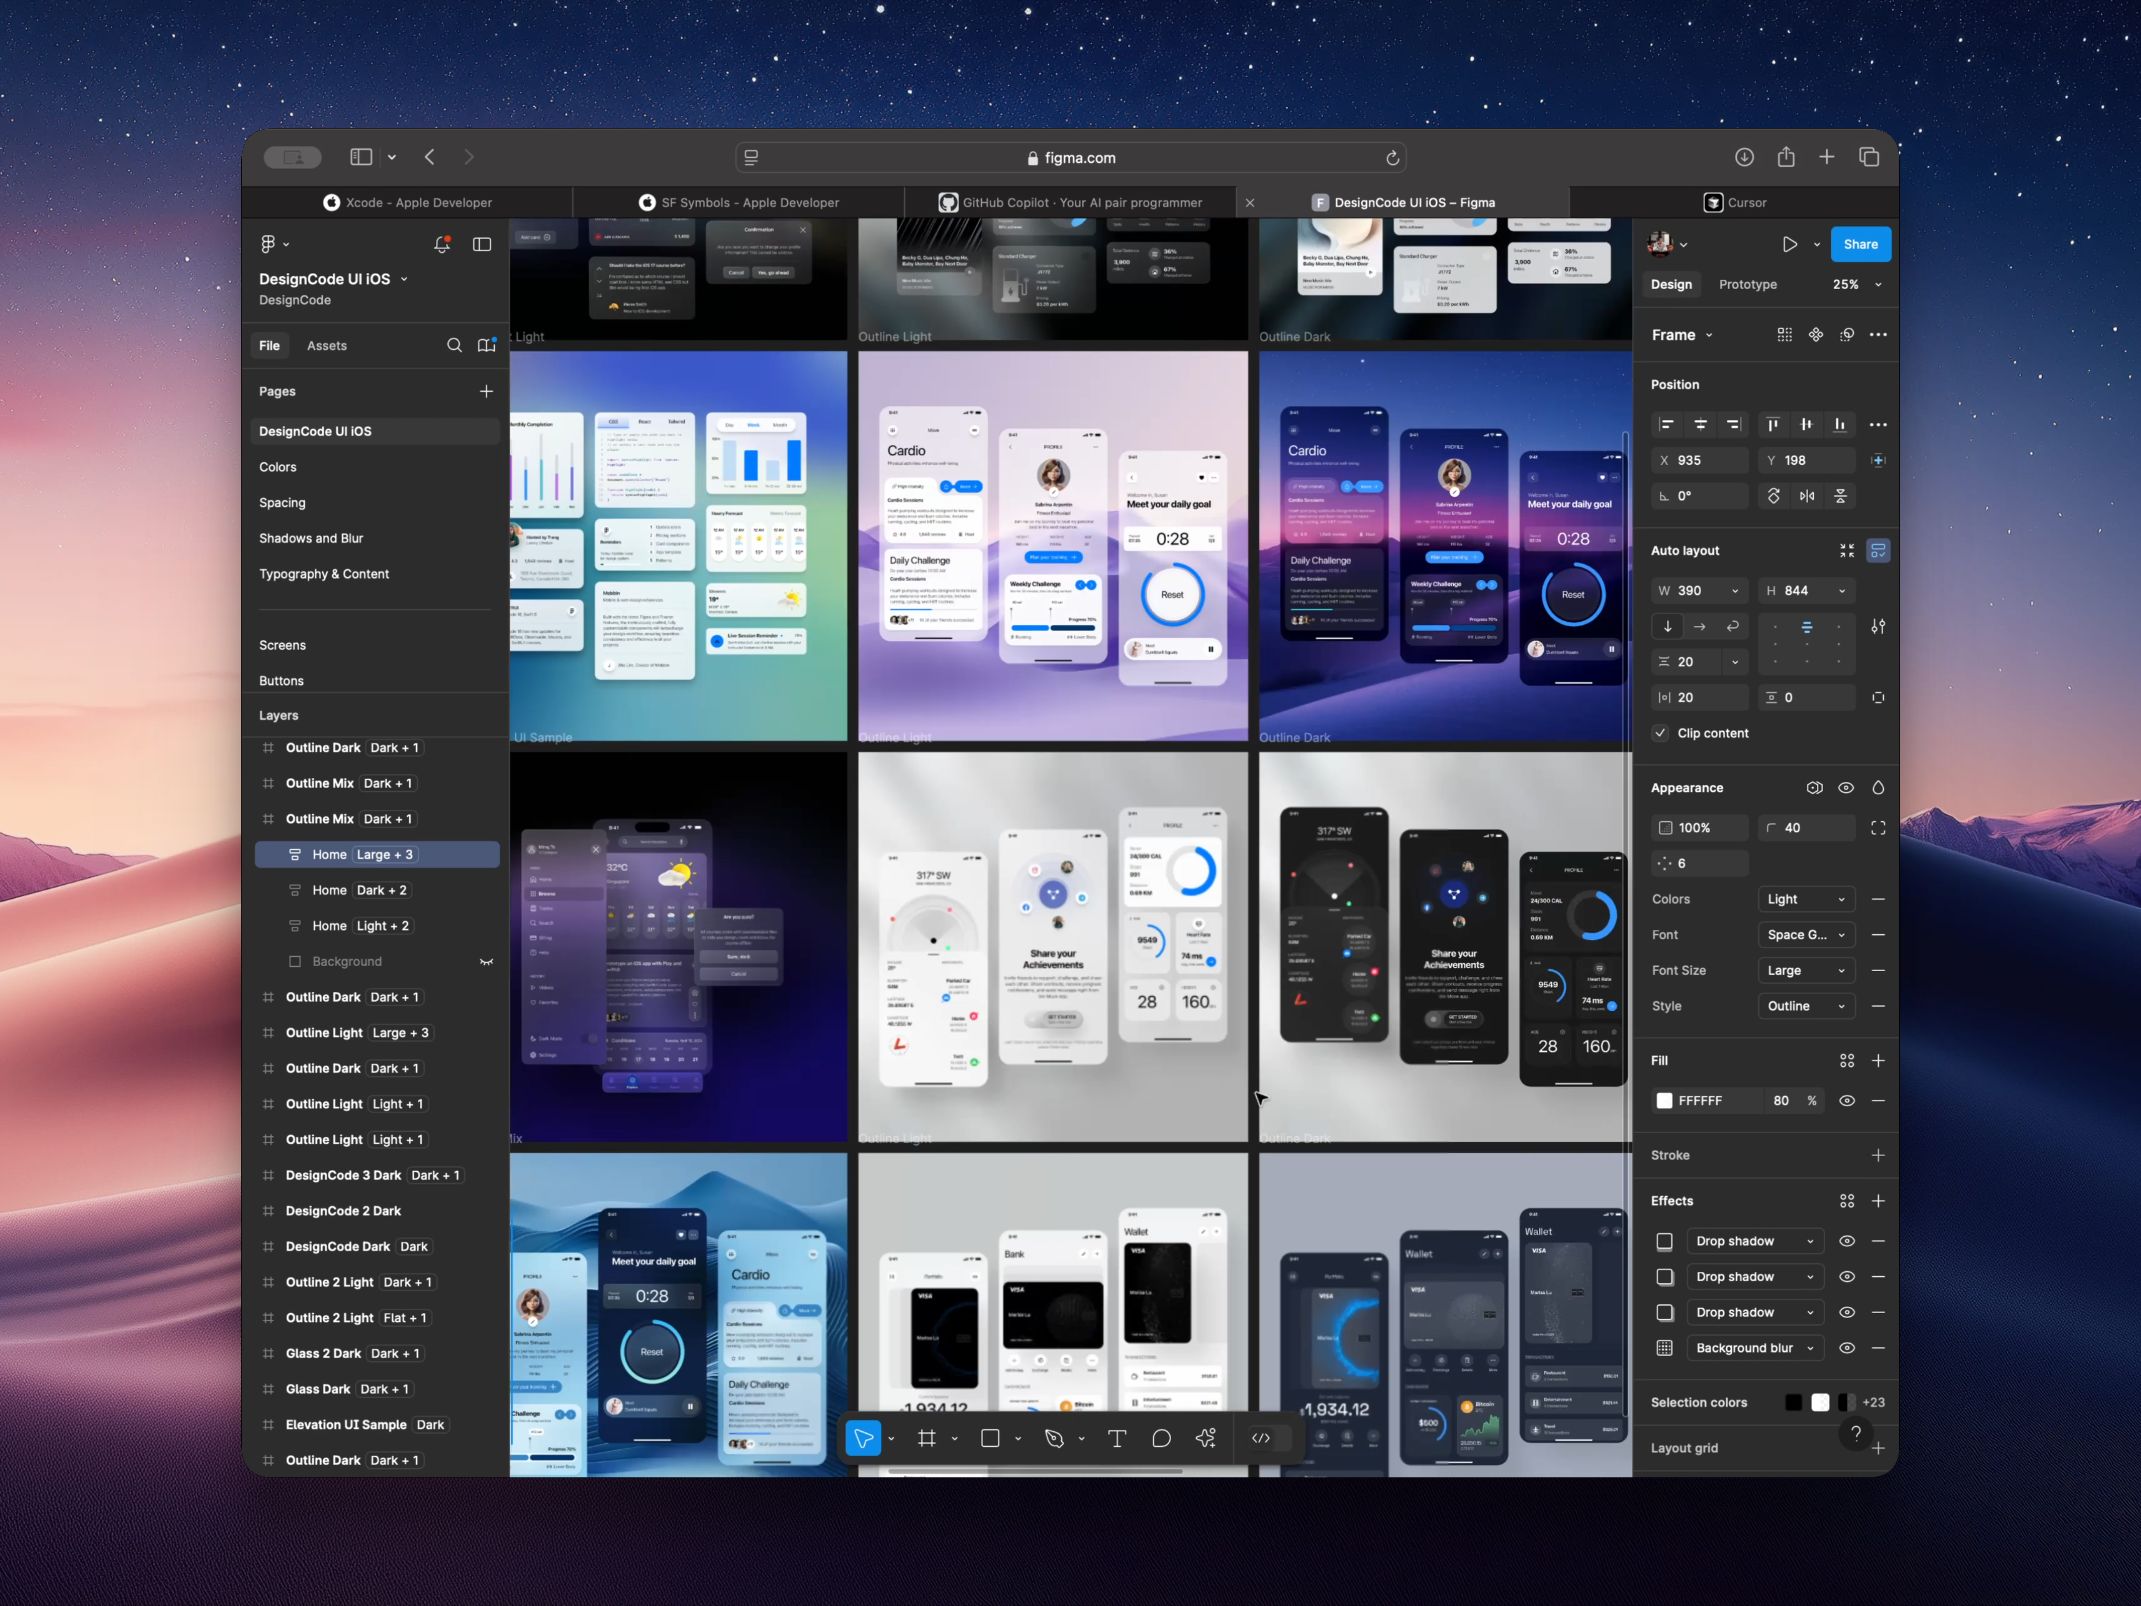The width and height of the screenshot is (2141, 1606).
Task: Toggle Appearance visibility eye
Action: pos(1846,788)
